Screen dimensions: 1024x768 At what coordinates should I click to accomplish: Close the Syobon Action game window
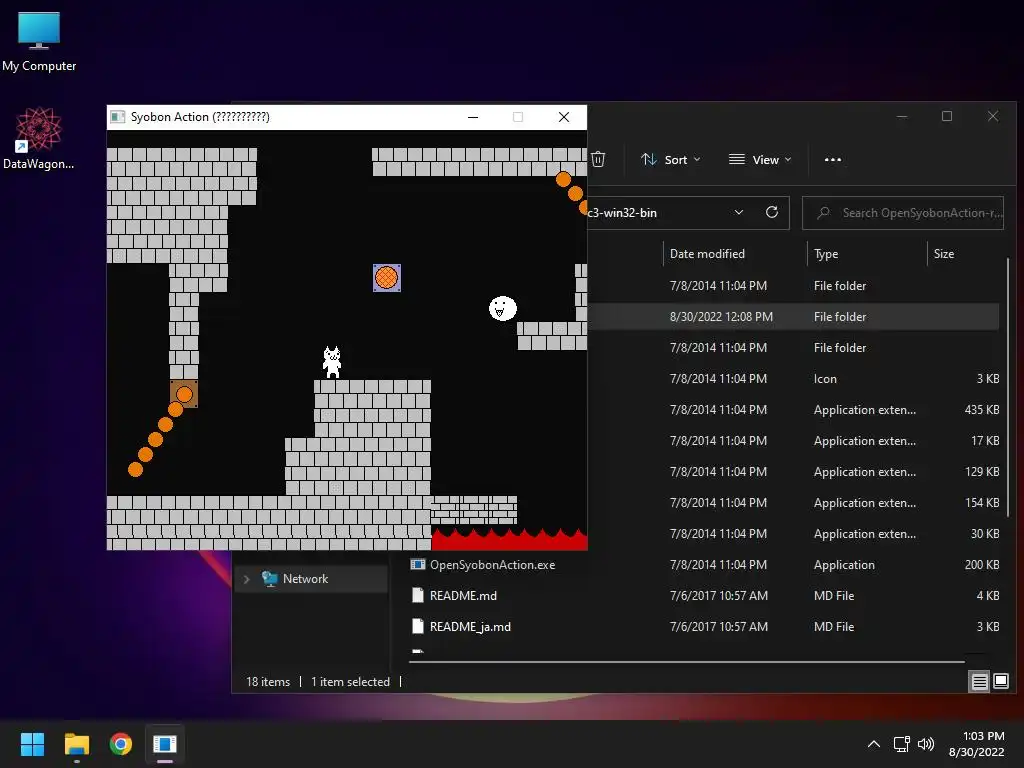[x=564, y=117]
